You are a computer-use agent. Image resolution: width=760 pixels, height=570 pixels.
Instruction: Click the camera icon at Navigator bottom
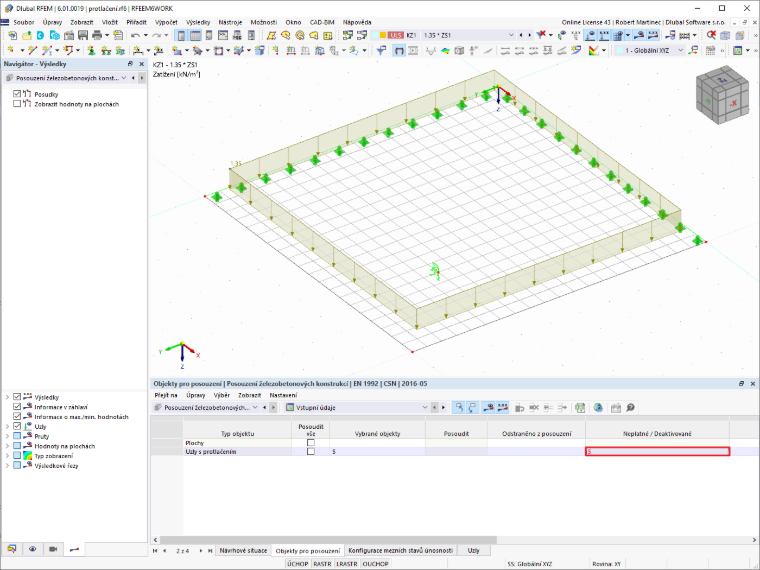pos(53,549)
